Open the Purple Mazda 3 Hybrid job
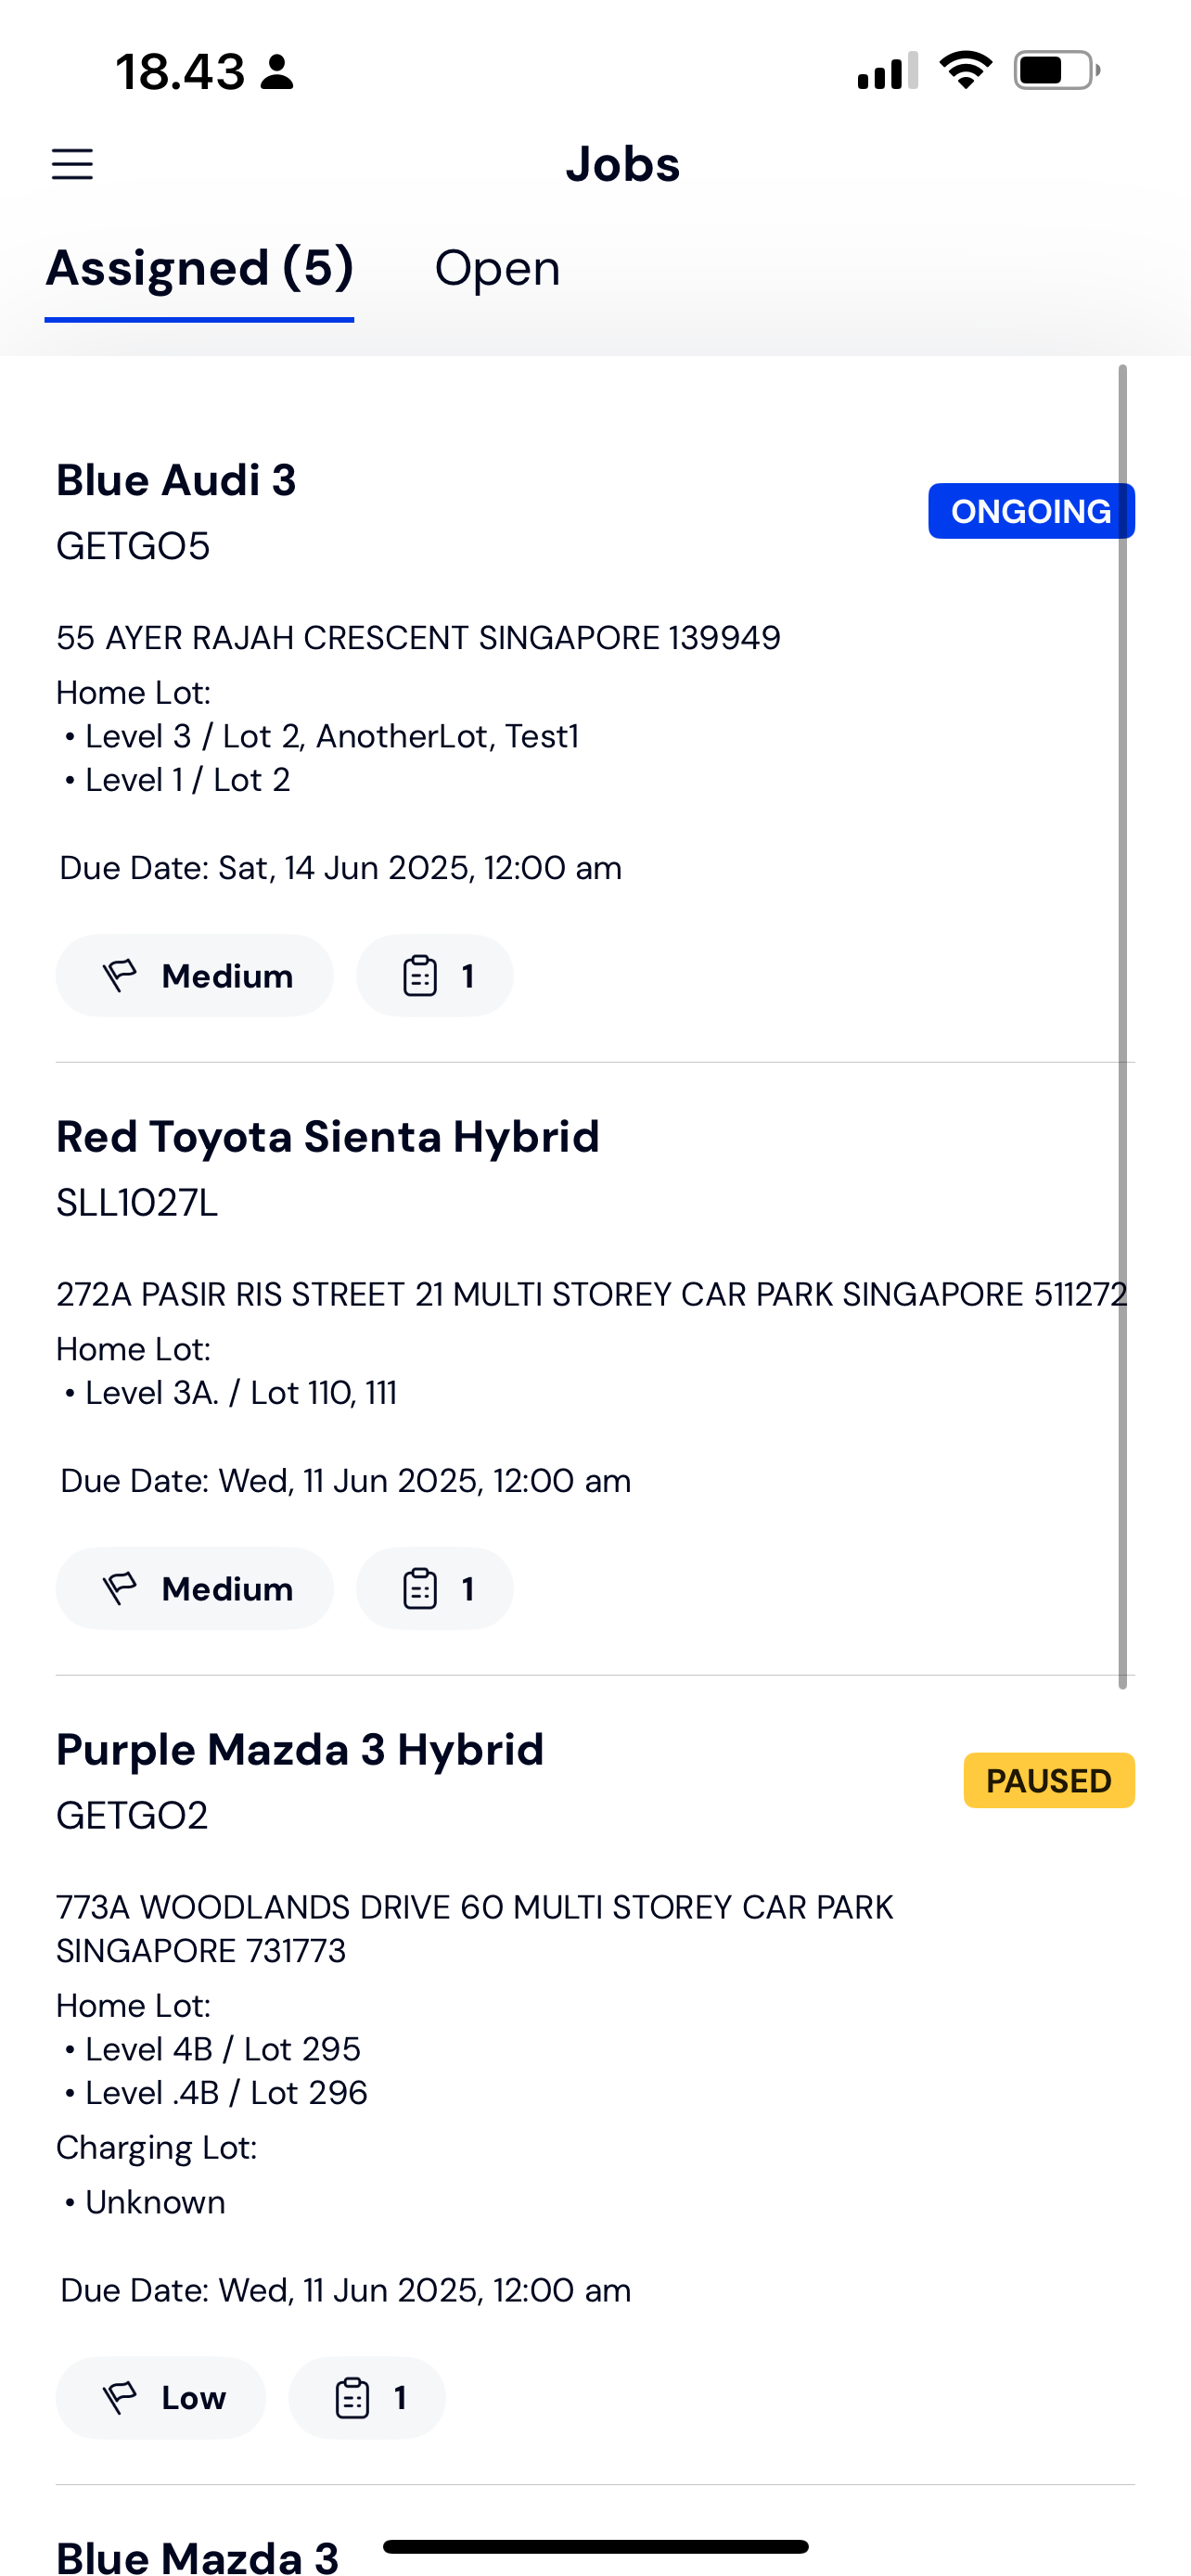1191x2576 pixels. [300, 1750]
